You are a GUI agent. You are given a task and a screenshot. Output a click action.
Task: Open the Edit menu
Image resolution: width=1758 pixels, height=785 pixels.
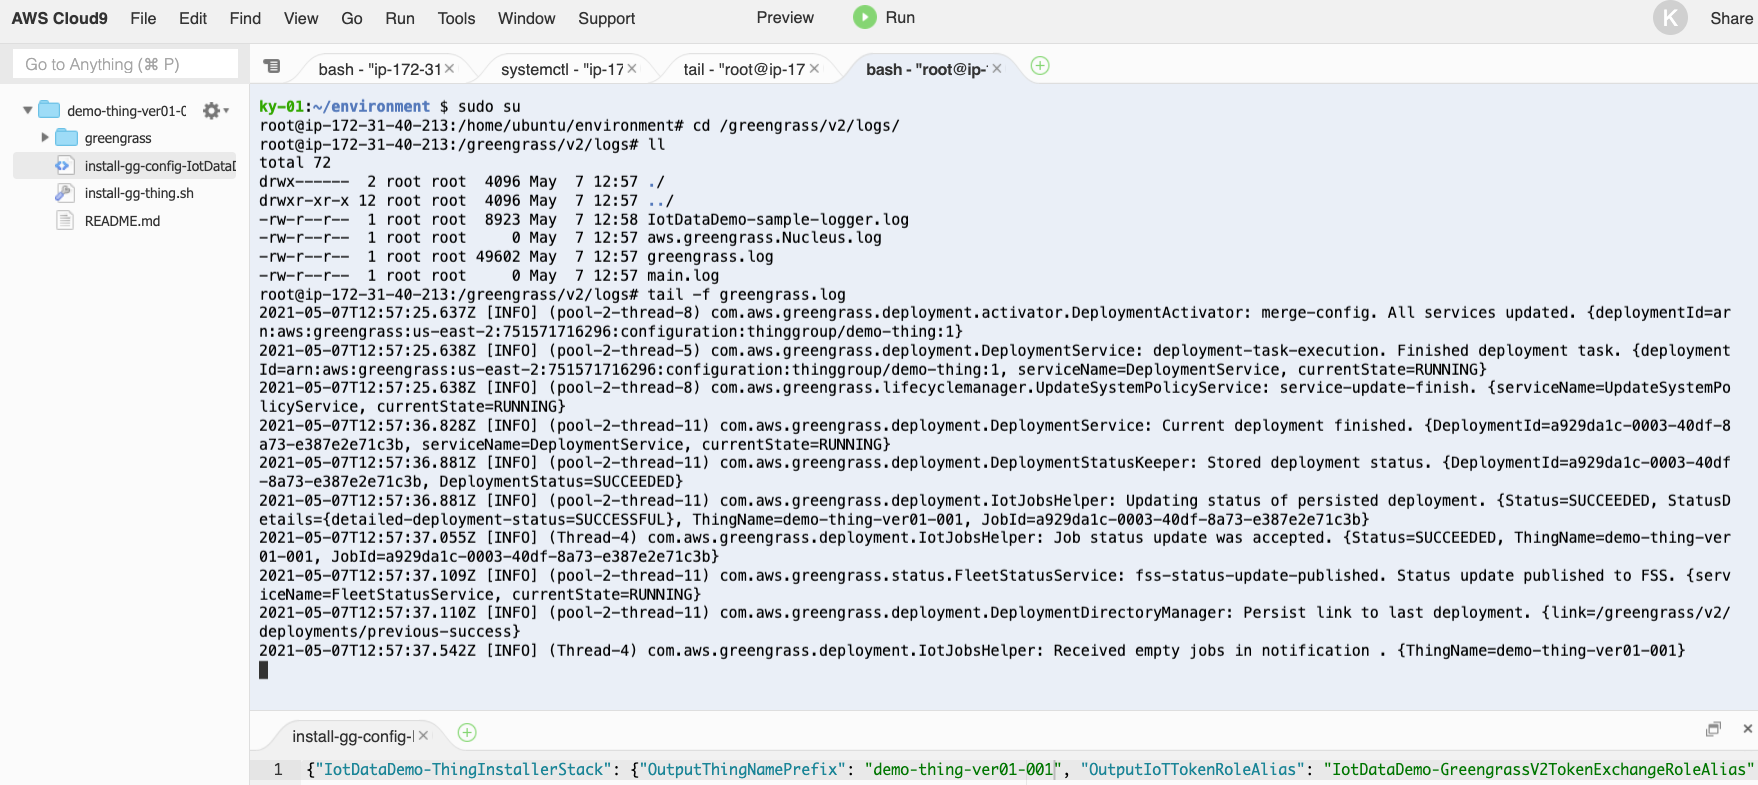(193, 18)
